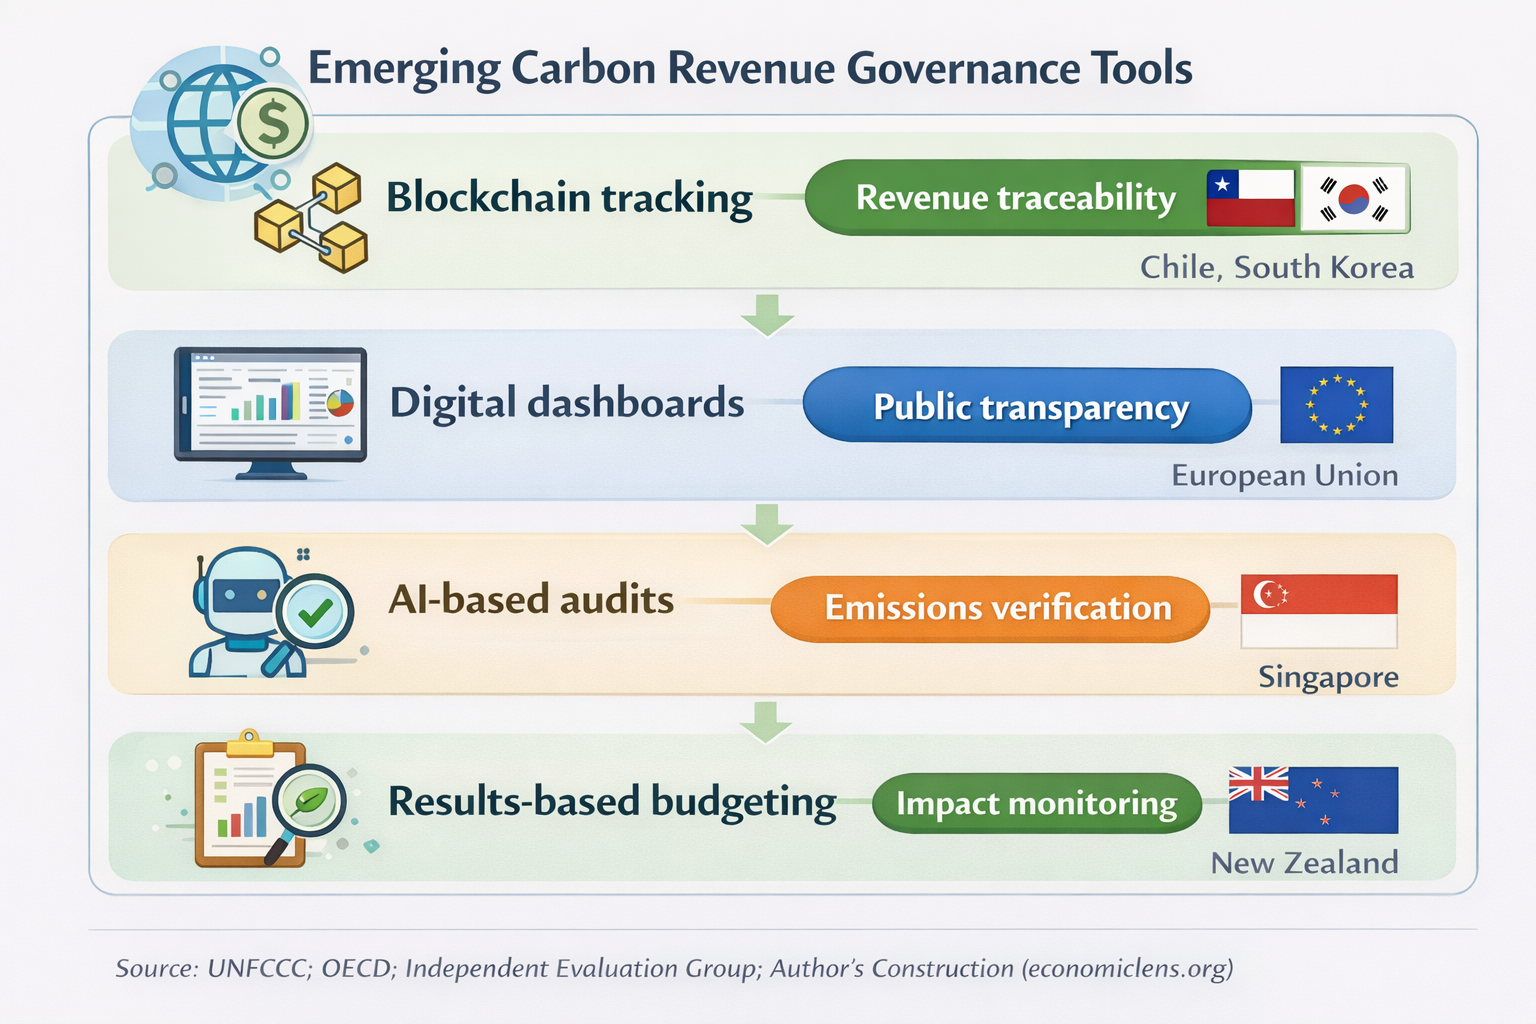Toggle the Emissions verification badge

990,608
